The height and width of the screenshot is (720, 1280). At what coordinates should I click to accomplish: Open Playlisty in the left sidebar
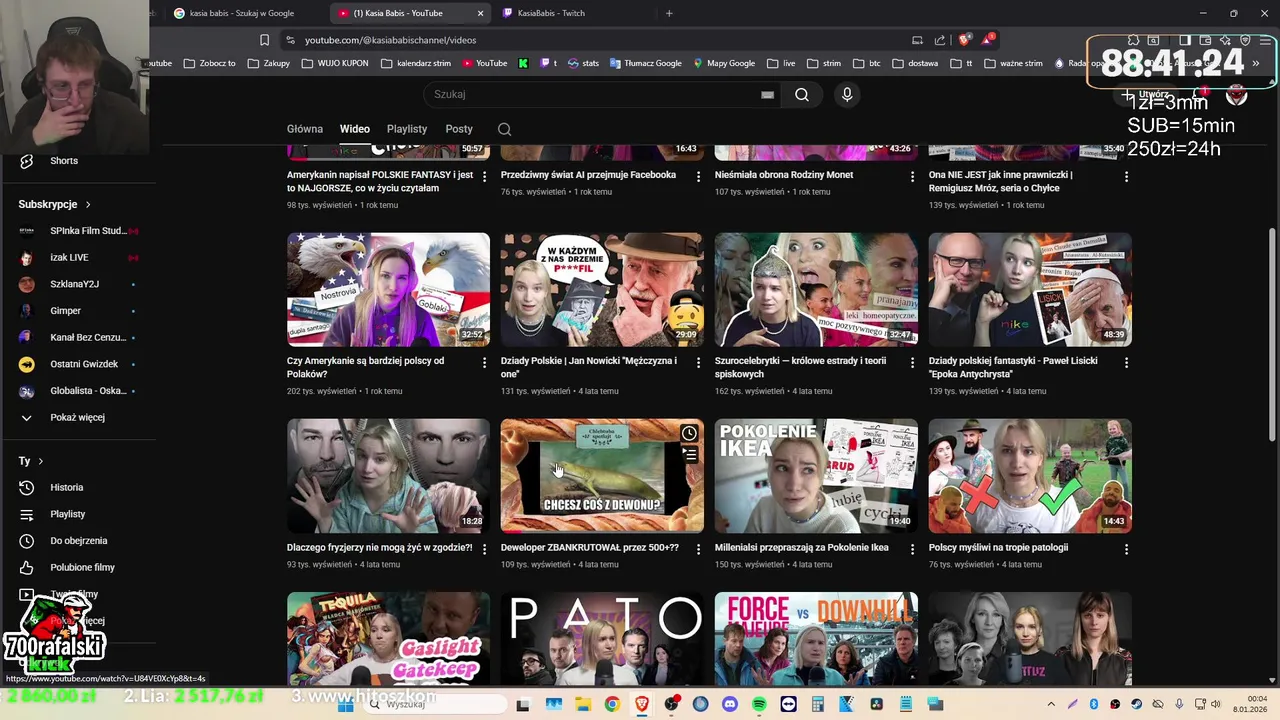tap(68, 514)
